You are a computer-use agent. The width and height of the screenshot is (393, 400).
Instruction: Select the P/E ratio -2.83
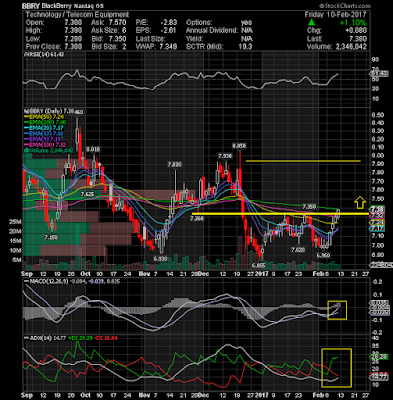(168, 23)
